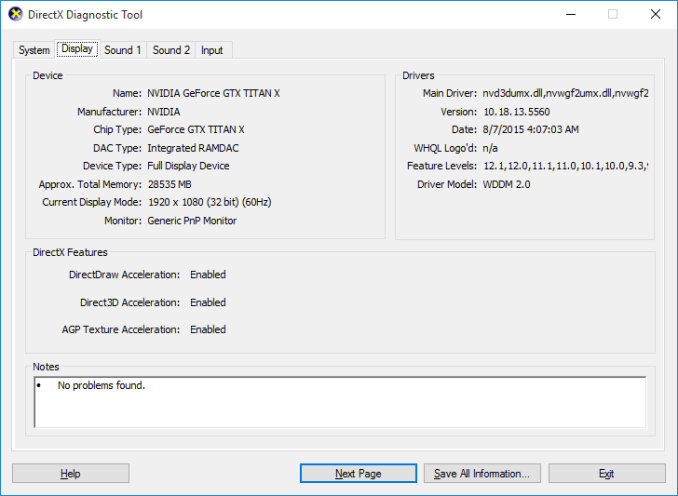Click device name 'NVIDIA GeForce GTX TITAN X'
Screen dimensions: 678x496
pos(214,93)
